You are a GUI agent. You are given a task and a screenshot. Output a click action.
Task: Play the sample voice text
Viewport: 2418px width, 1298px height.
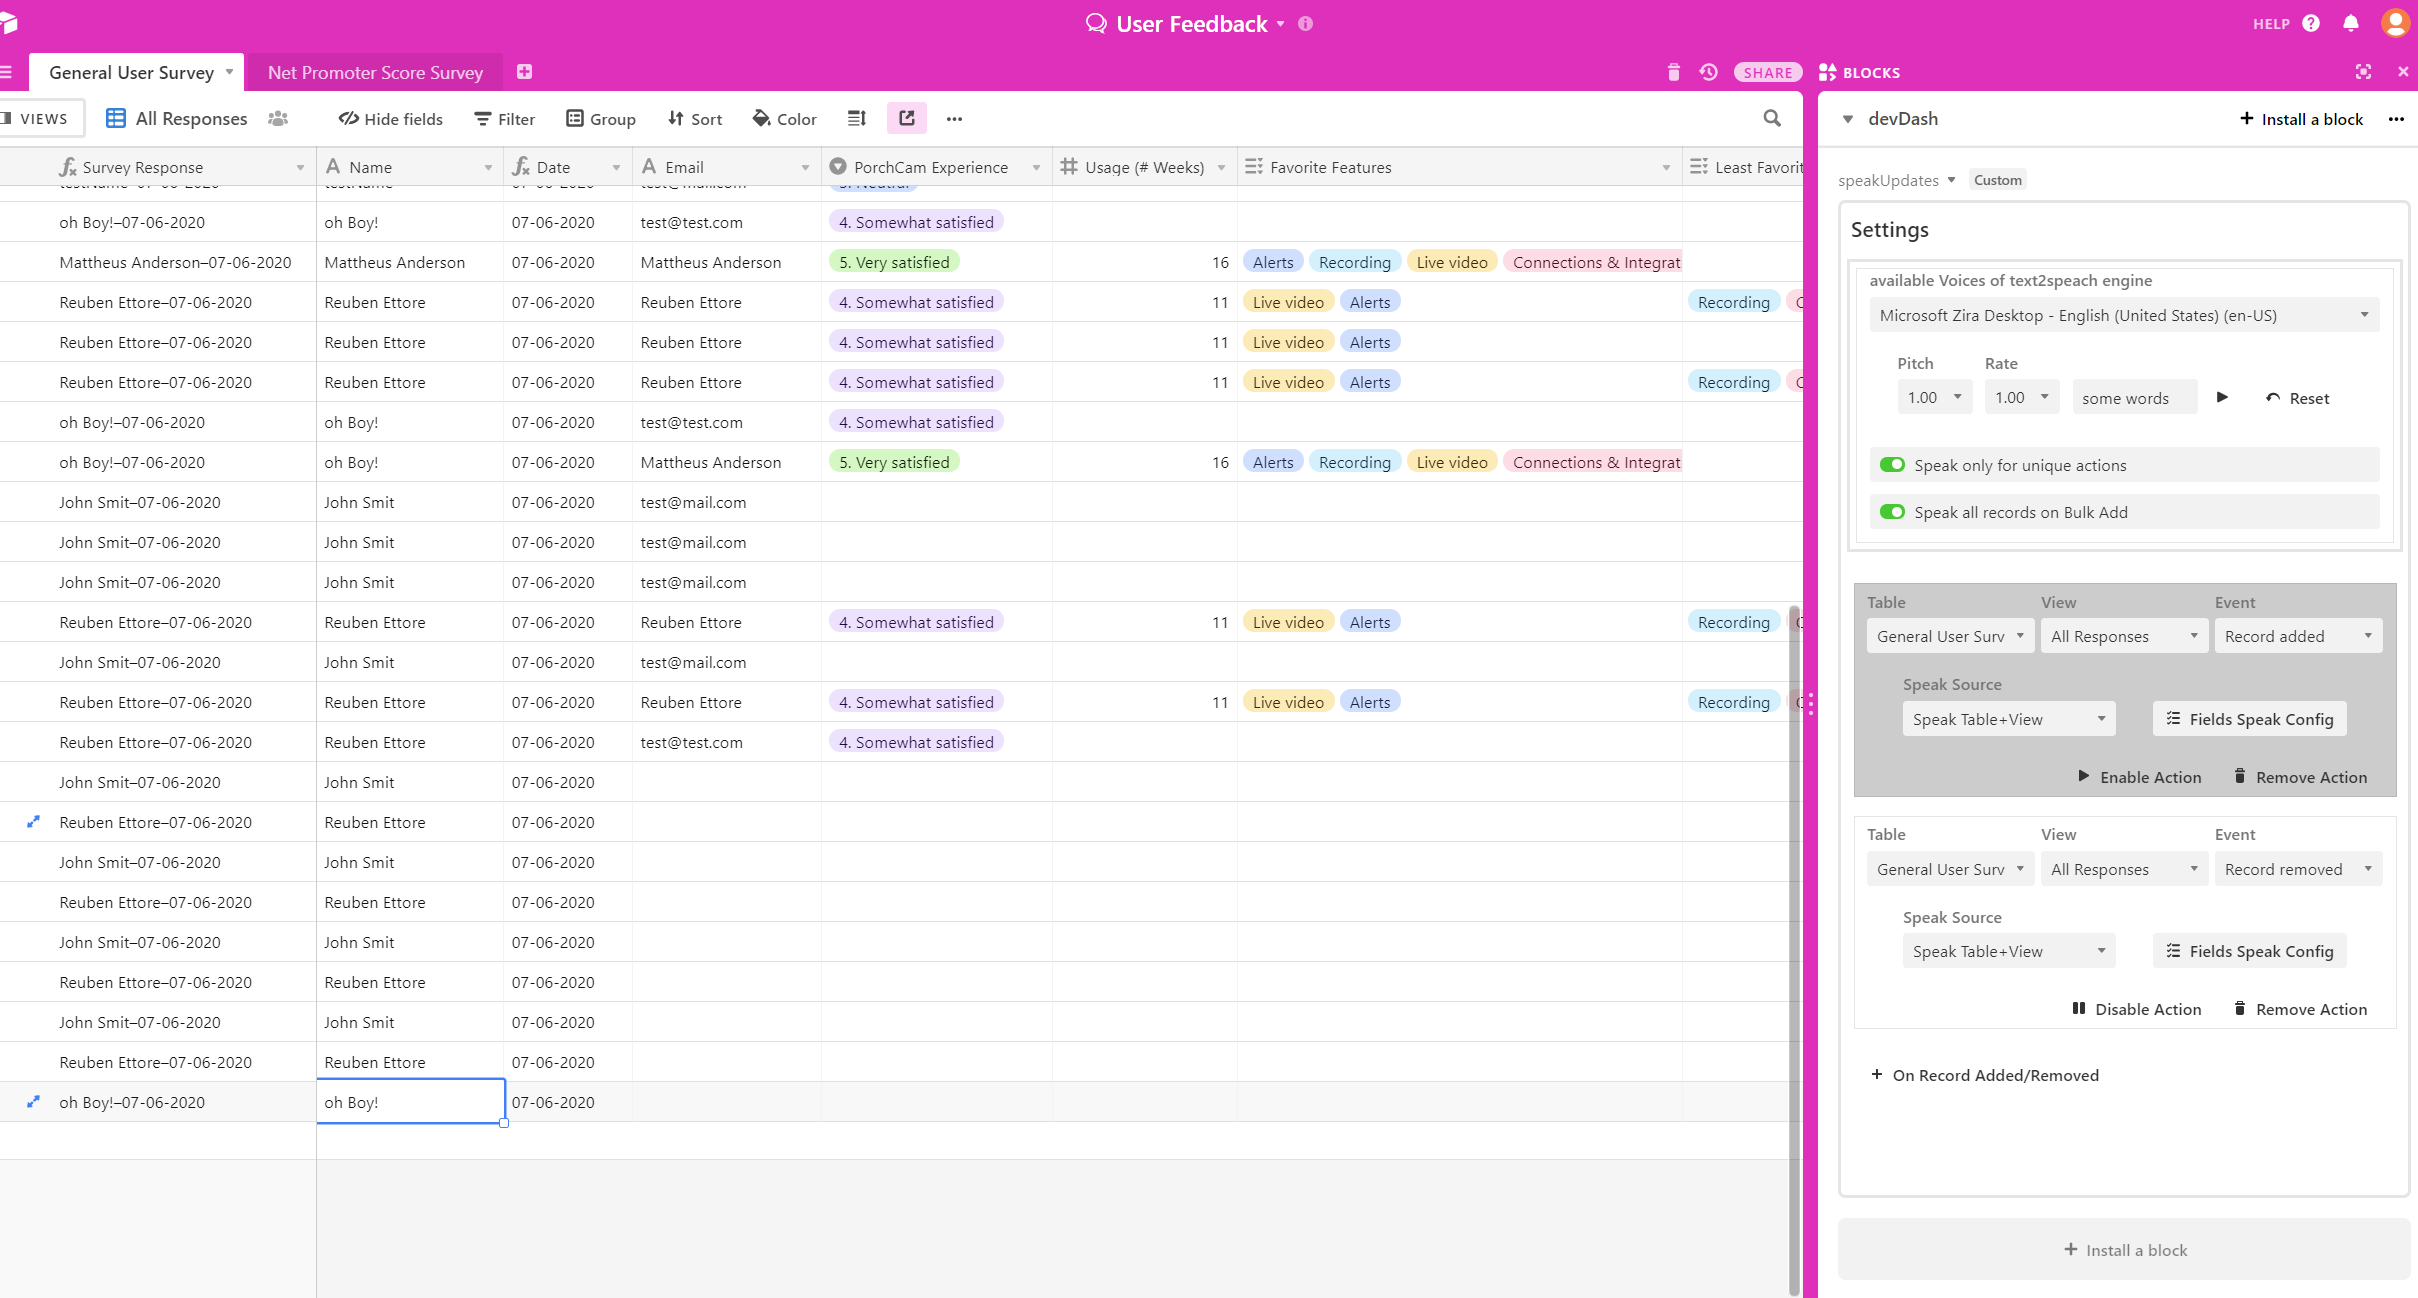[2222, 398]
